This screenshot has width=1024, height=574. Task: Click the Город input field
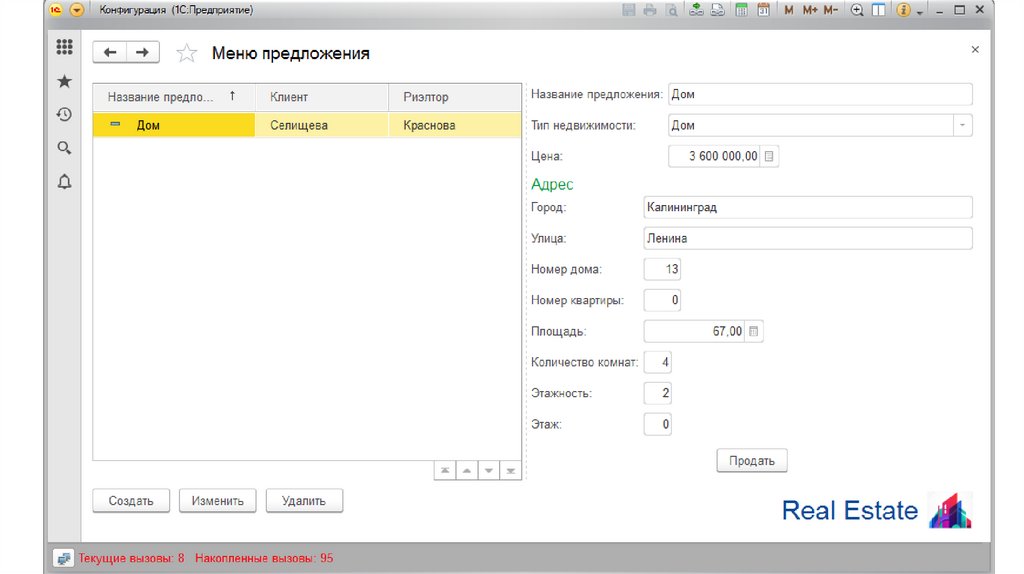(808, 208)
